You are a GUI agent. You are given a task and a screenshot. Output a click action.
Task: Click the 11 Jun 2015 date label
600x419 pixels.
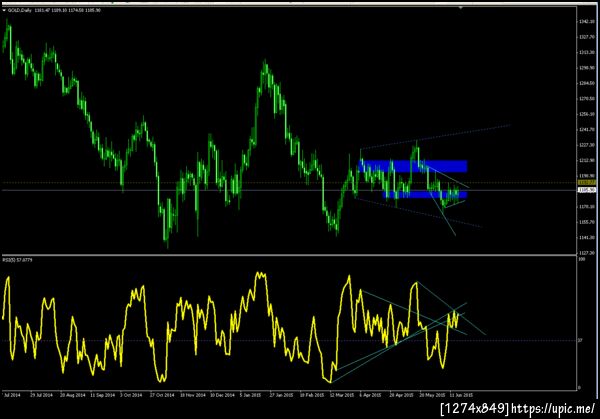click(461, 395)
